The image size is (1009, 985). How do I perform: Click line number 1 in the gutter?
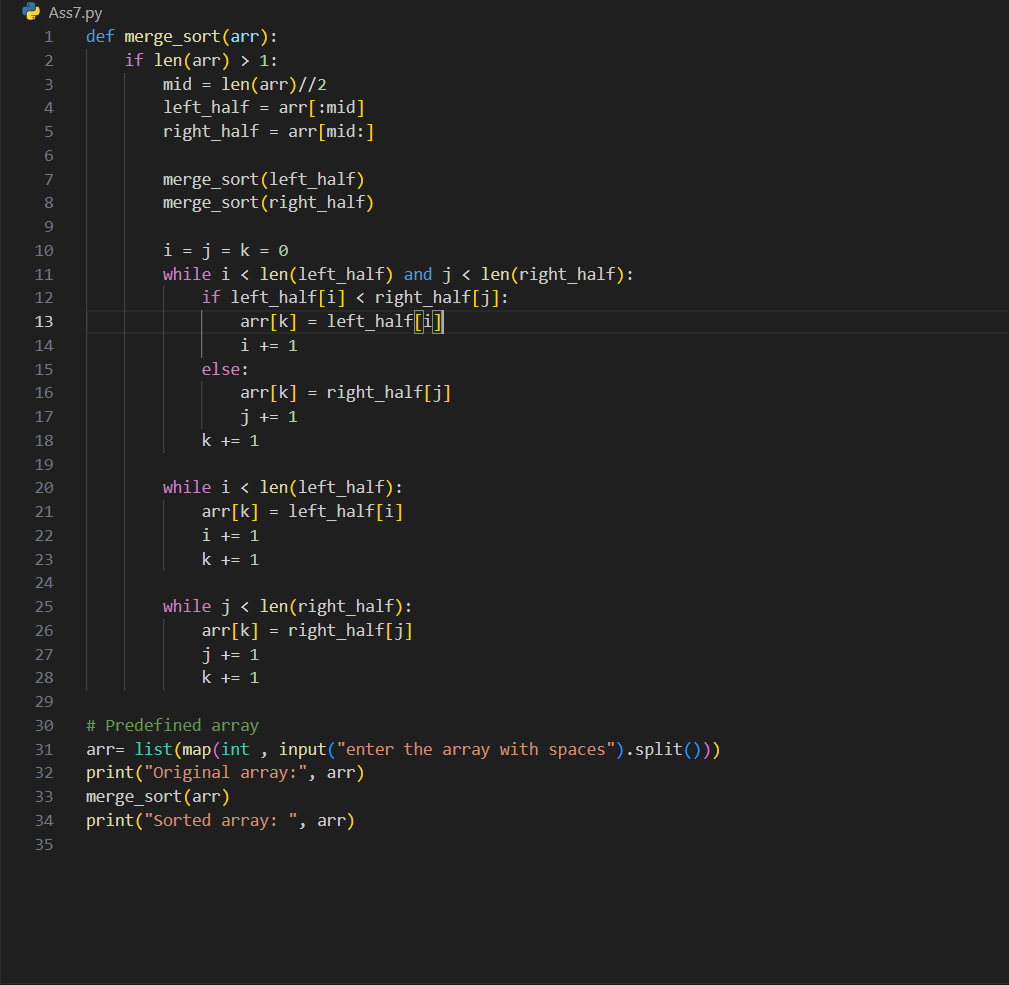[x=48, y=36]
